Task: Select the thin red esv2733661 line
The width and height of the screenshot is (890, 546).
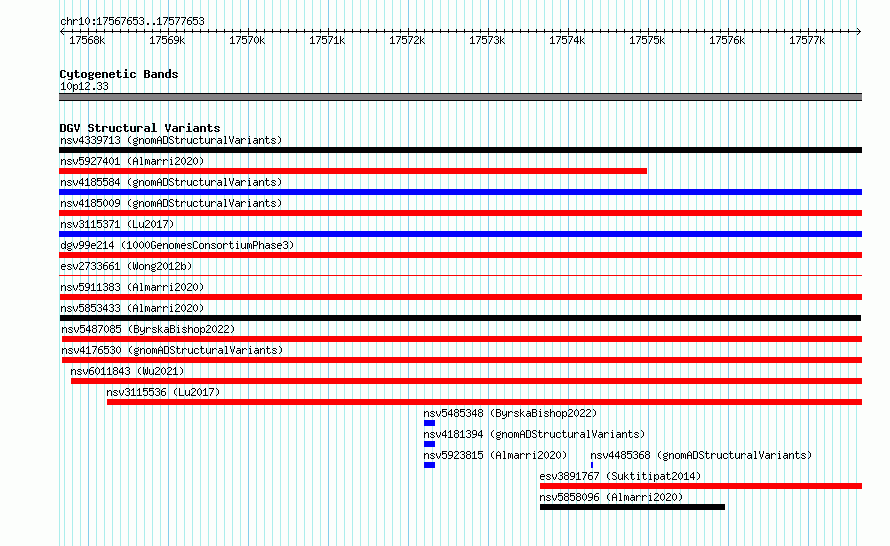Action: tap(460, 275)
